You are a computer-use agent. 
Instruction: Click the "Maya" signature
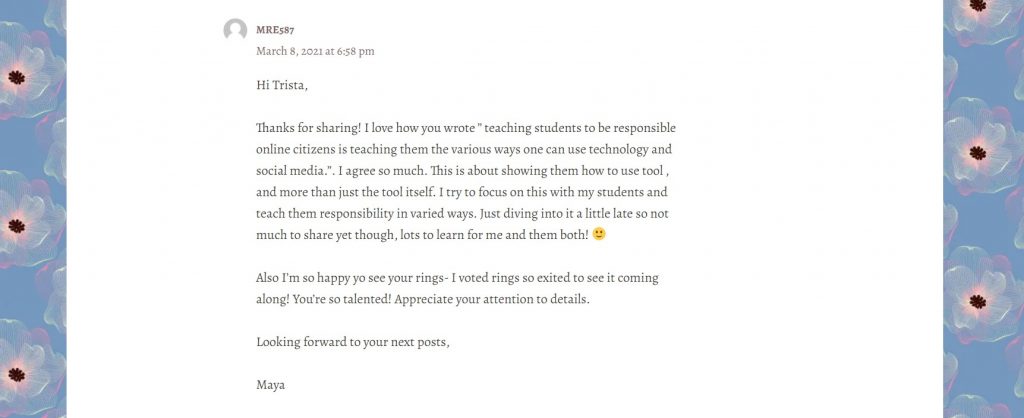(x=270, y=385)
